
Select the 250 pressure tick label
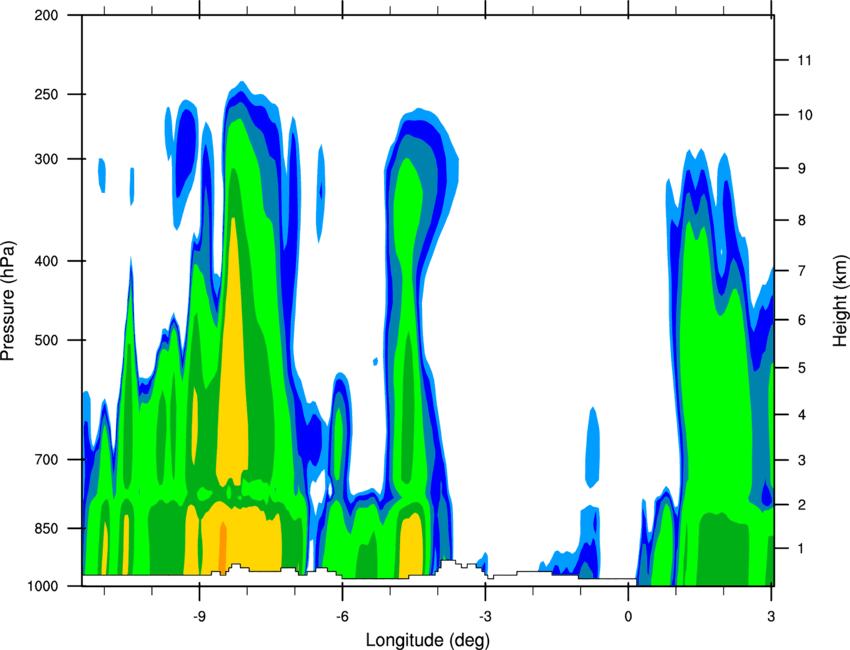pos(46,94)
